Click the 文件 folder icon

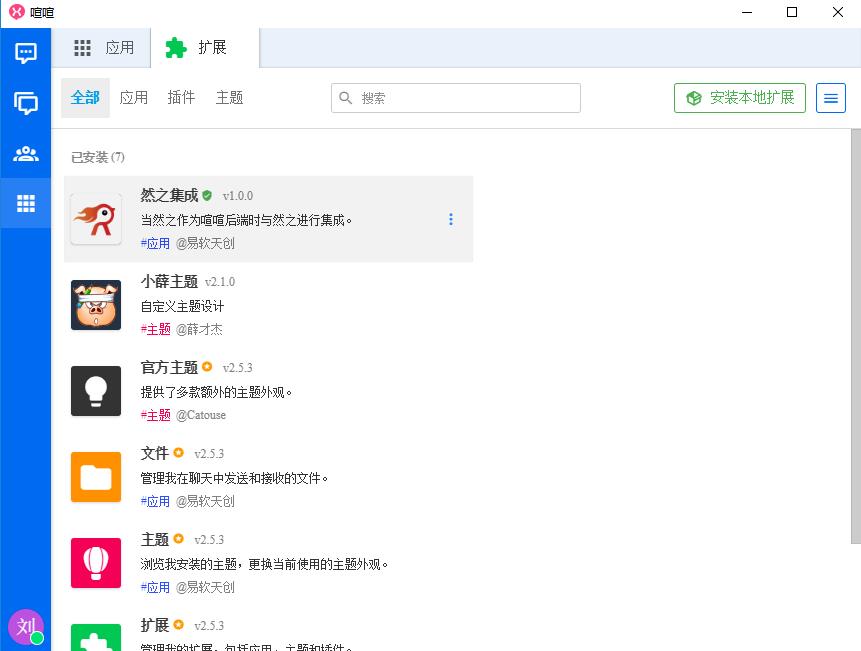point(96,477)
